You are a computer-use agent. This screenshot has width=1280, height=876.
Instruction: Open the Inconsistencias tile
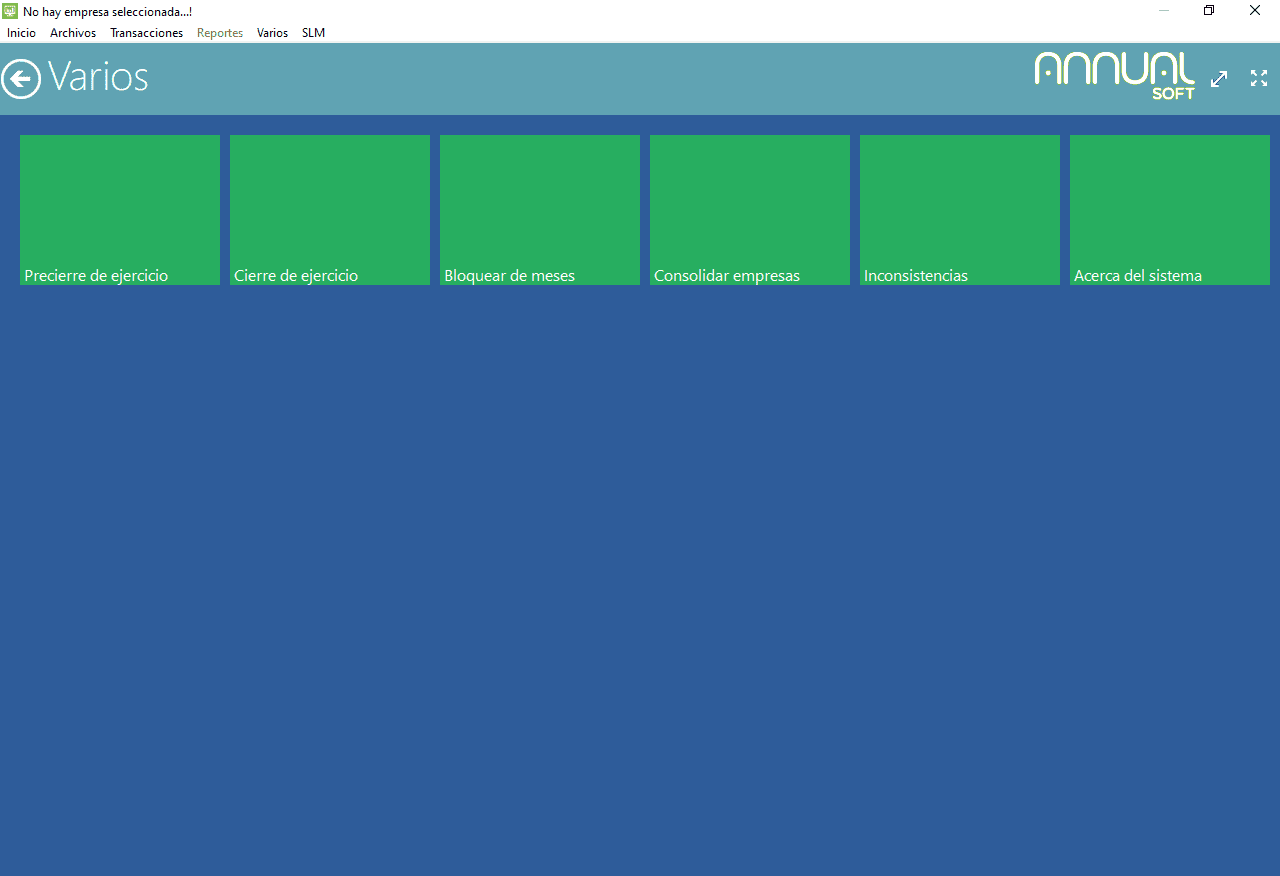pyautogui.click(x=960, y=210)
